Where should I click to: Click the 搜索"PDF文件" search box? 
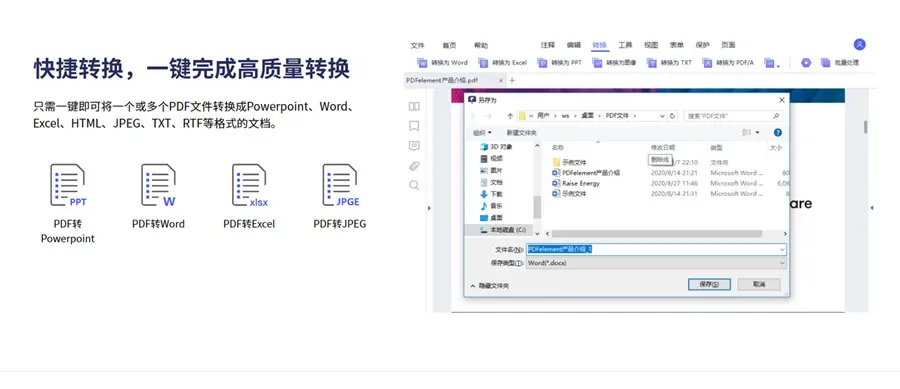pyautogui.click(x=734, y=116)
